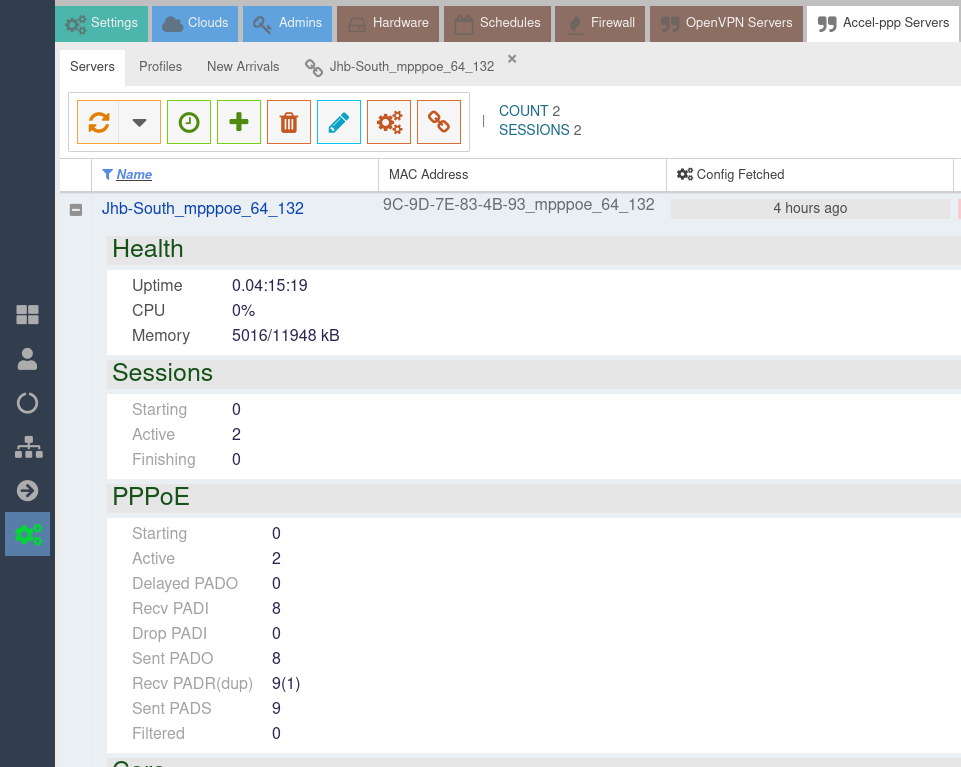Switch to the Profiles tab
Image resolution: width=961 pixels, height=767 pixels.
160,66
